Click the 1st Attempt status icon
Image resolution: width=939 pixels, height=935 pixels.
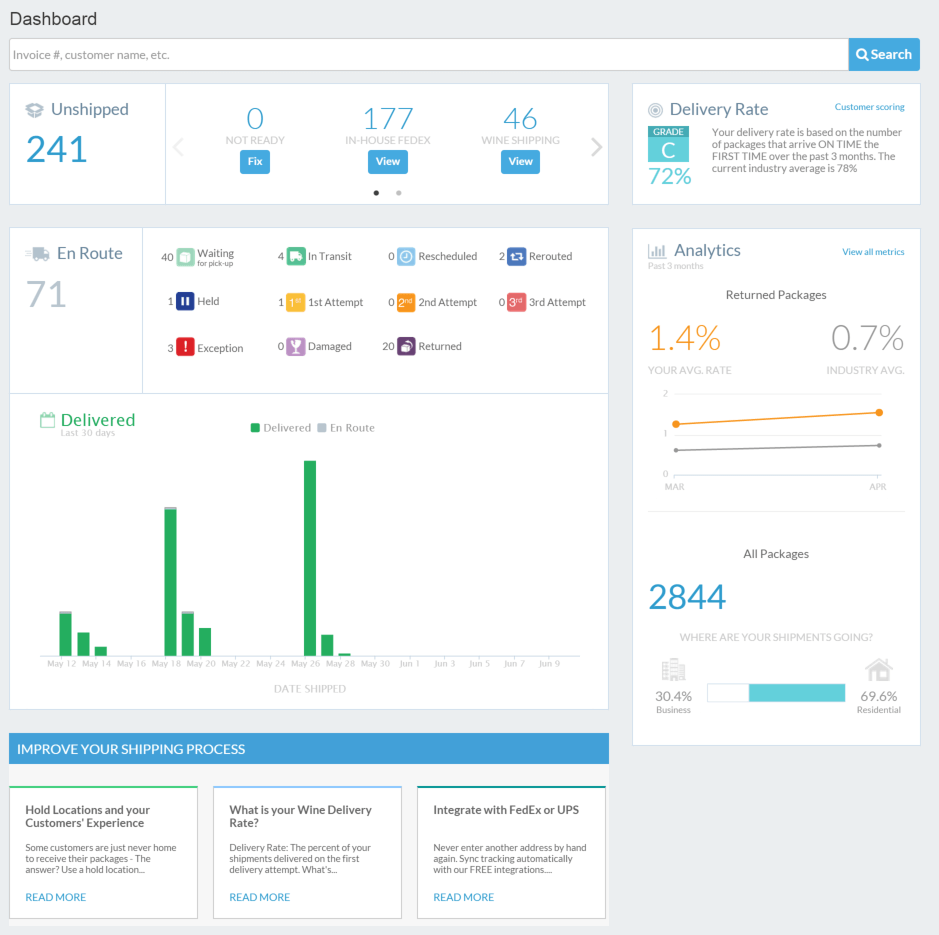click(x=296, y=302)
